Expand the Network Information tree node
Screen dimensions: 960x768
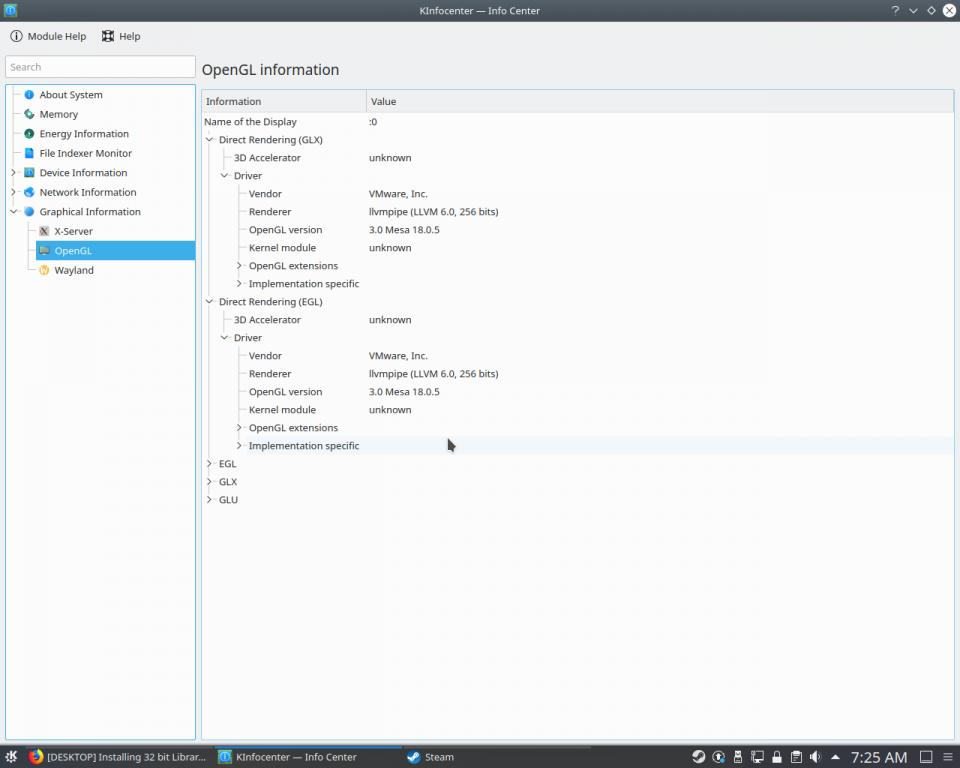14,192
